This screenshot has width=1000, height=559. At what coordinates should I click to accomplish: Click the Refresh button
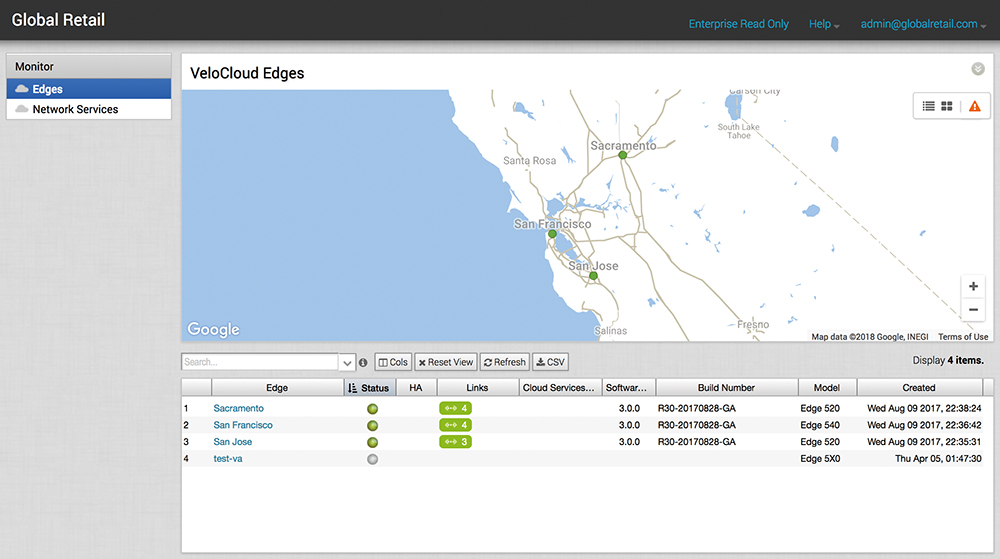(x=504, y=362)
